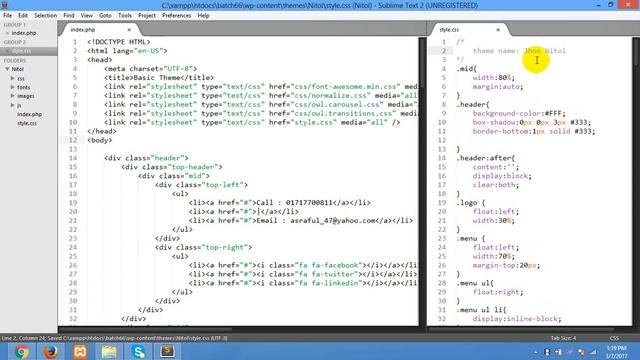Click the vertical scrollbar of style.css pane
This screenshot has height=360, width=640.
636,51
